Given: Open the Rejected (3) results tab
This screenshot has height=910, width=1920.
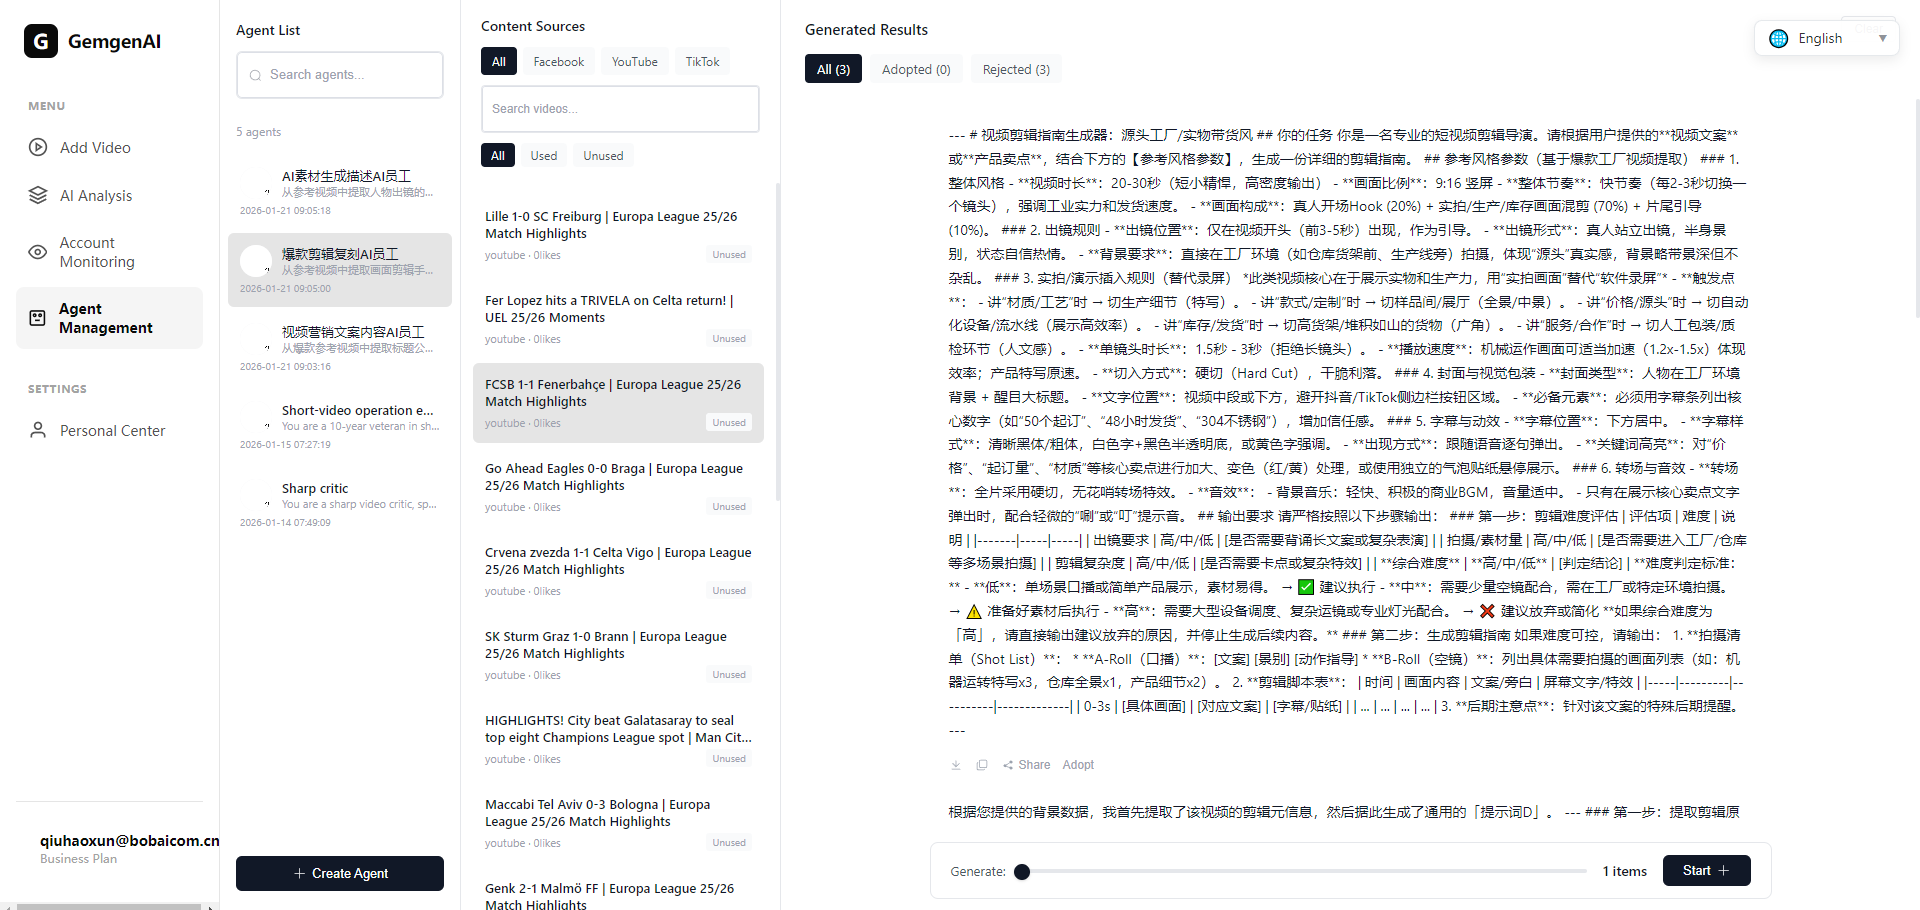Looking at the screenshot, I should (x=1016, y=68).
